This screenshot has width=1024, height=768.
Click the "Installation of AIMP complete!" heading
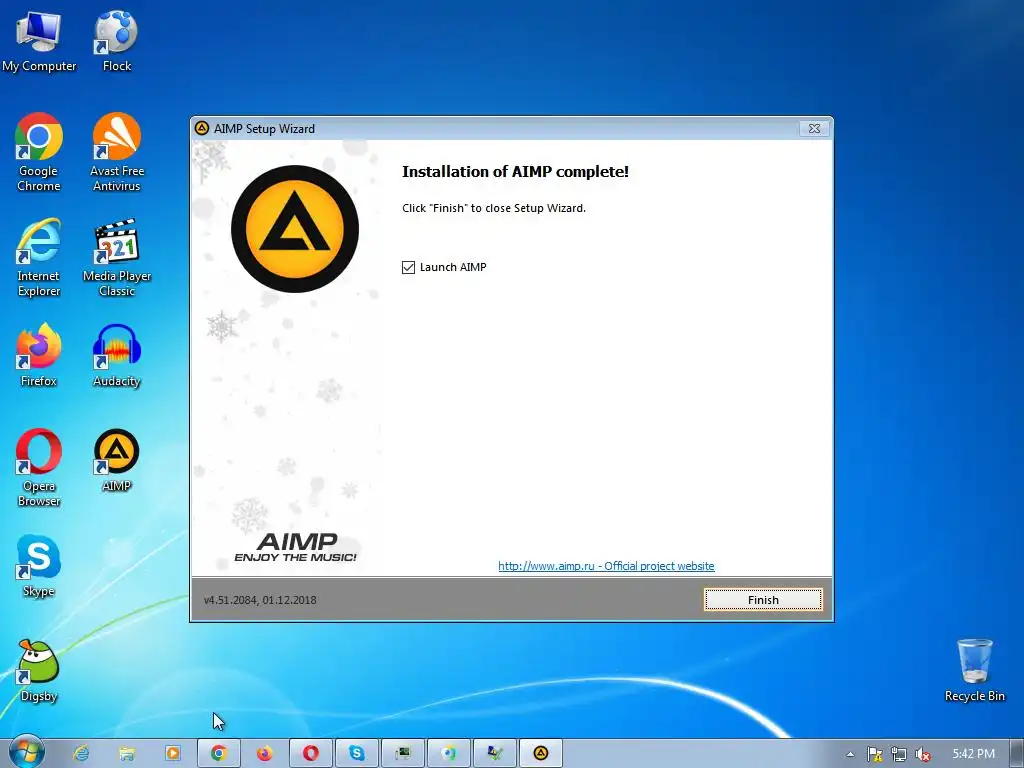coord(515,172)
